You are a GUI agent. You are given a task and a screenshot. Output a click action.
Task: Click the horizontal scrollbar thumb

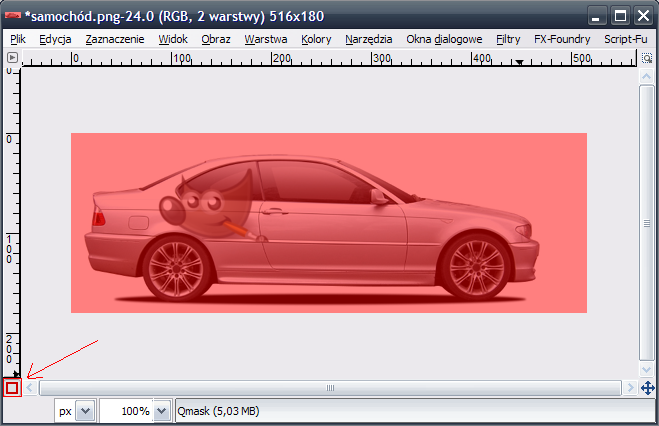point(329,387)
